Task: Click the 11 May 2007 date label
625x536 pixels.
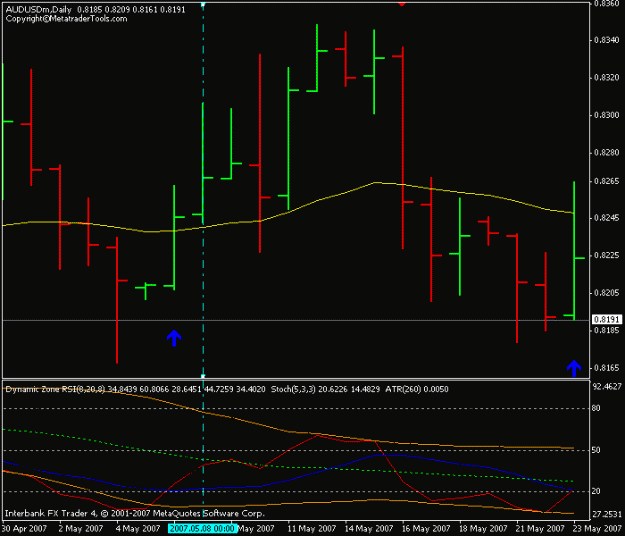Action: point(312,529)
